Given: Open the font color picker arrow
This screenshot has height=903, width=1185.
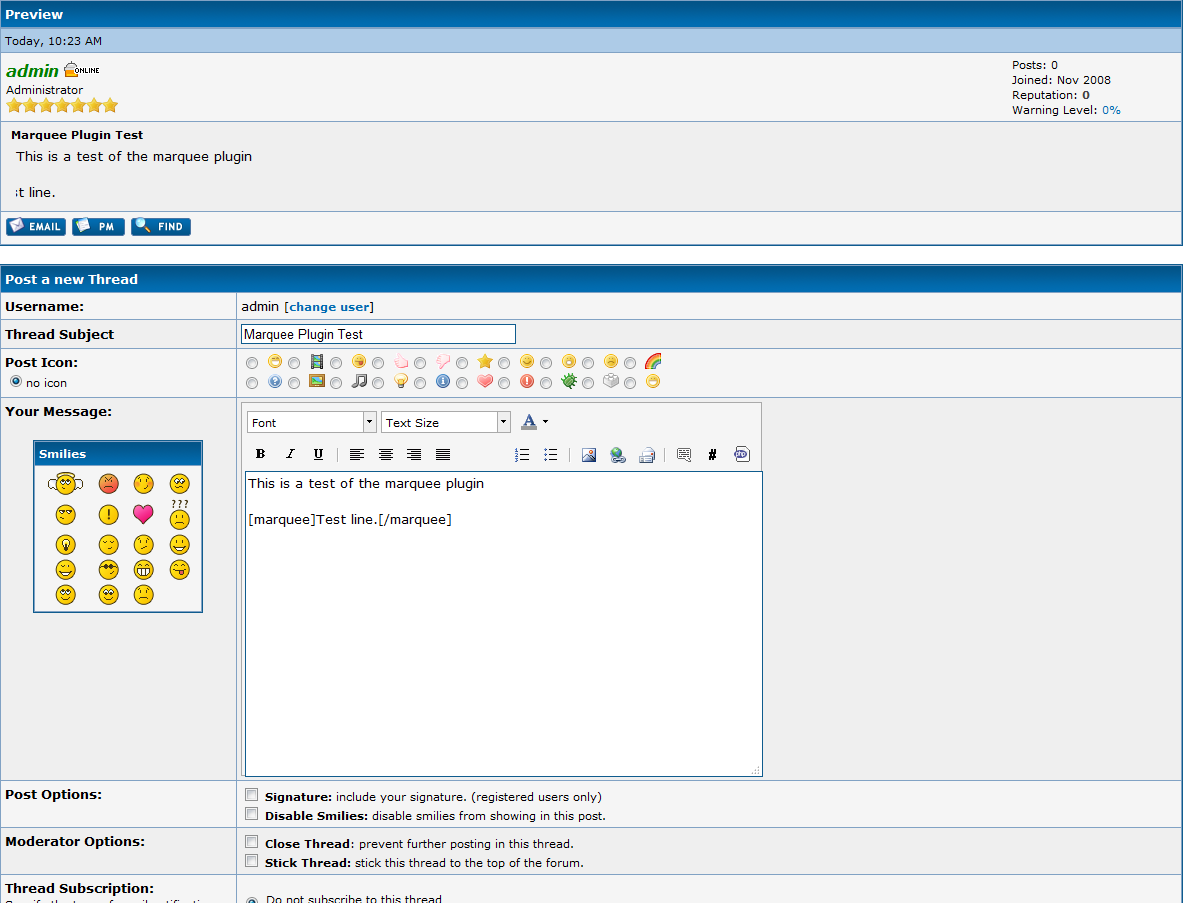Looking at the screenshot, I should pyautogui.click(x=545, y=422).
